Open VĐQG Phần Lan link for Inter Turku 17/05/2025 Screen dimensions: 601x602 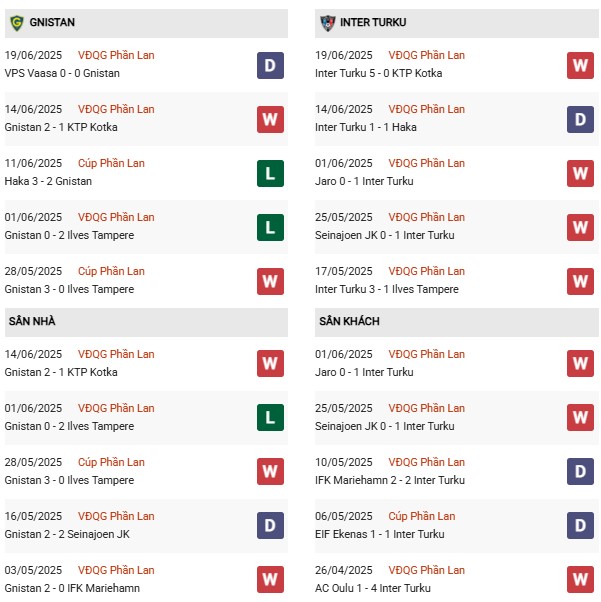pyautogui.click(x=426, y=271)
